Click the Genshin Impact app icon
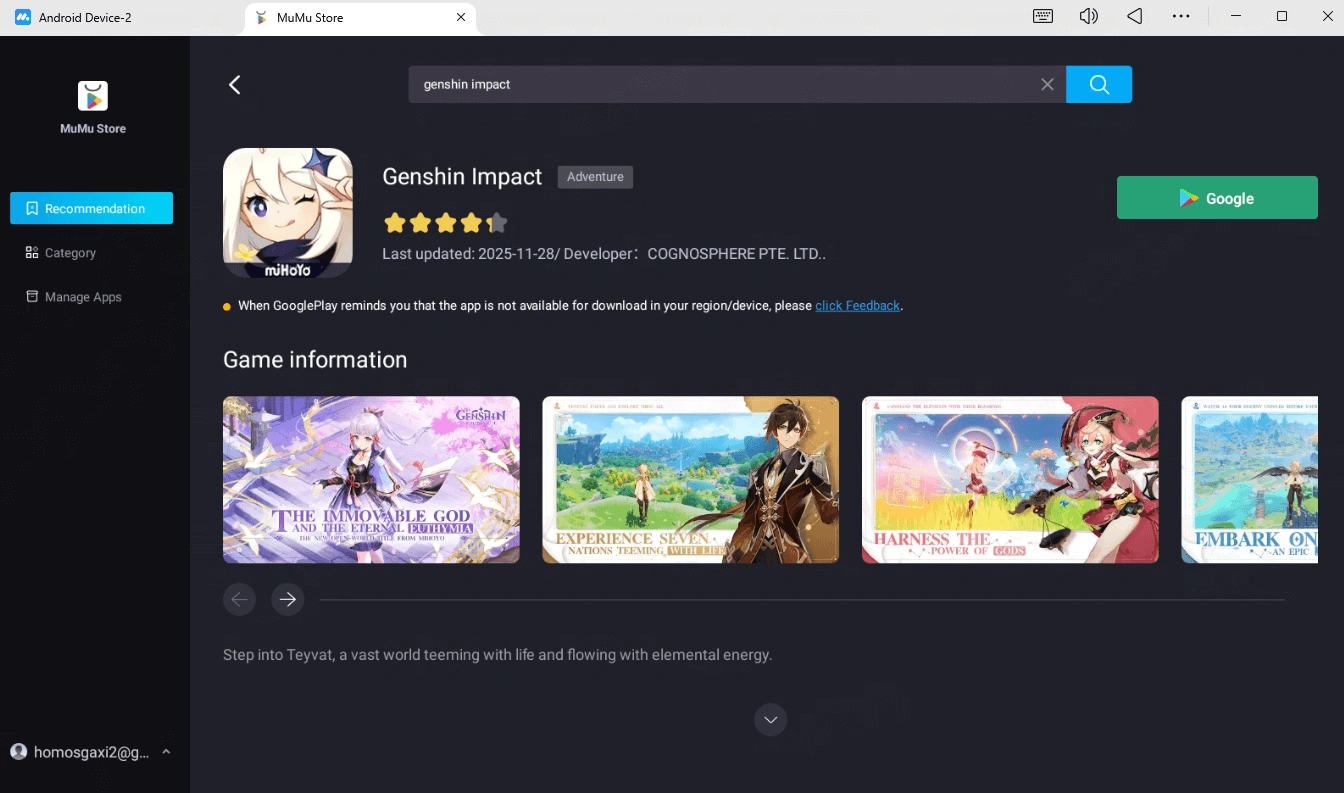1344x793 pixels. [x=288, y=213]
